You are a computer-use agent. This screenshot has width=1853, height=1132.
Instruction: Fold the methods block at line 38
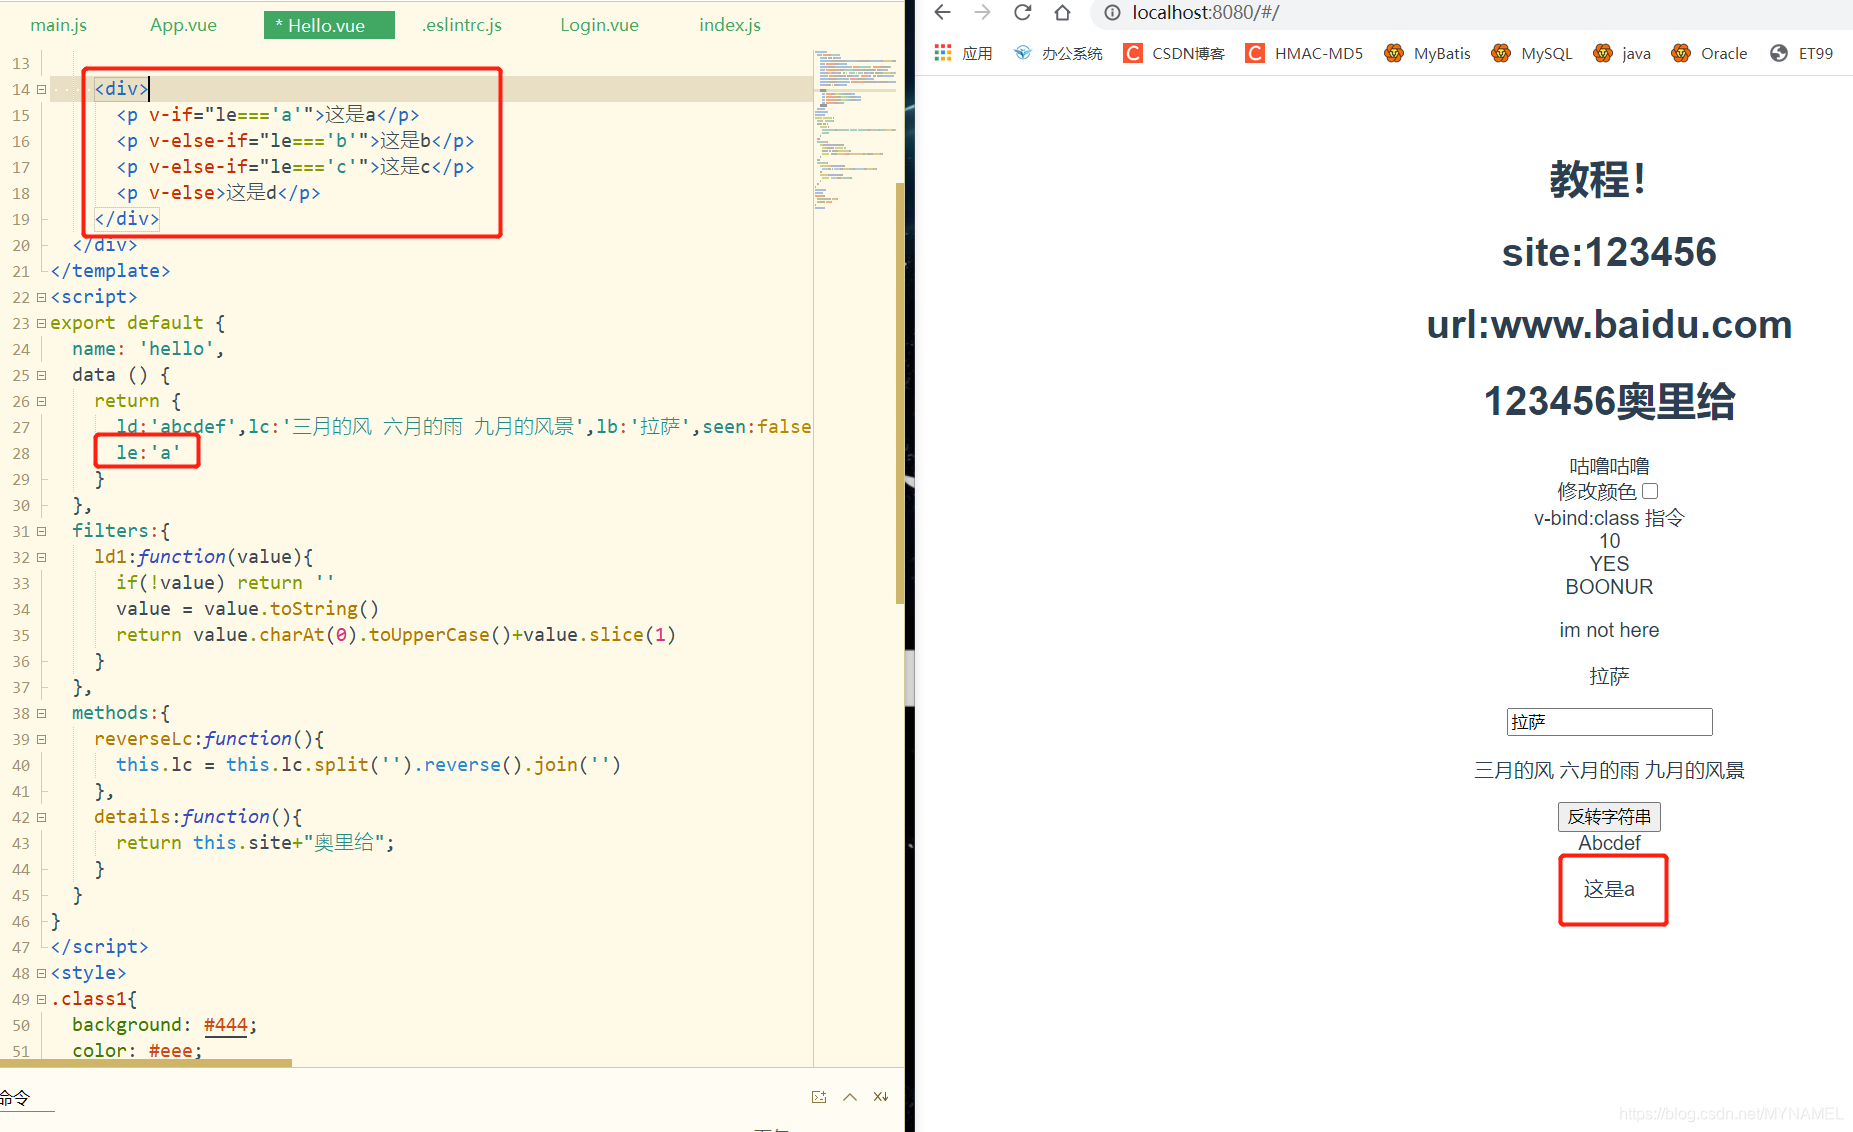(41, 713)
